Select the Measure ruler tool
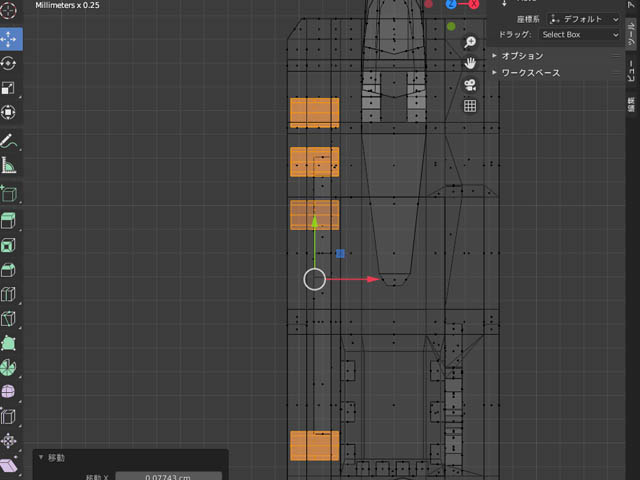 click(x=9, y=166)
